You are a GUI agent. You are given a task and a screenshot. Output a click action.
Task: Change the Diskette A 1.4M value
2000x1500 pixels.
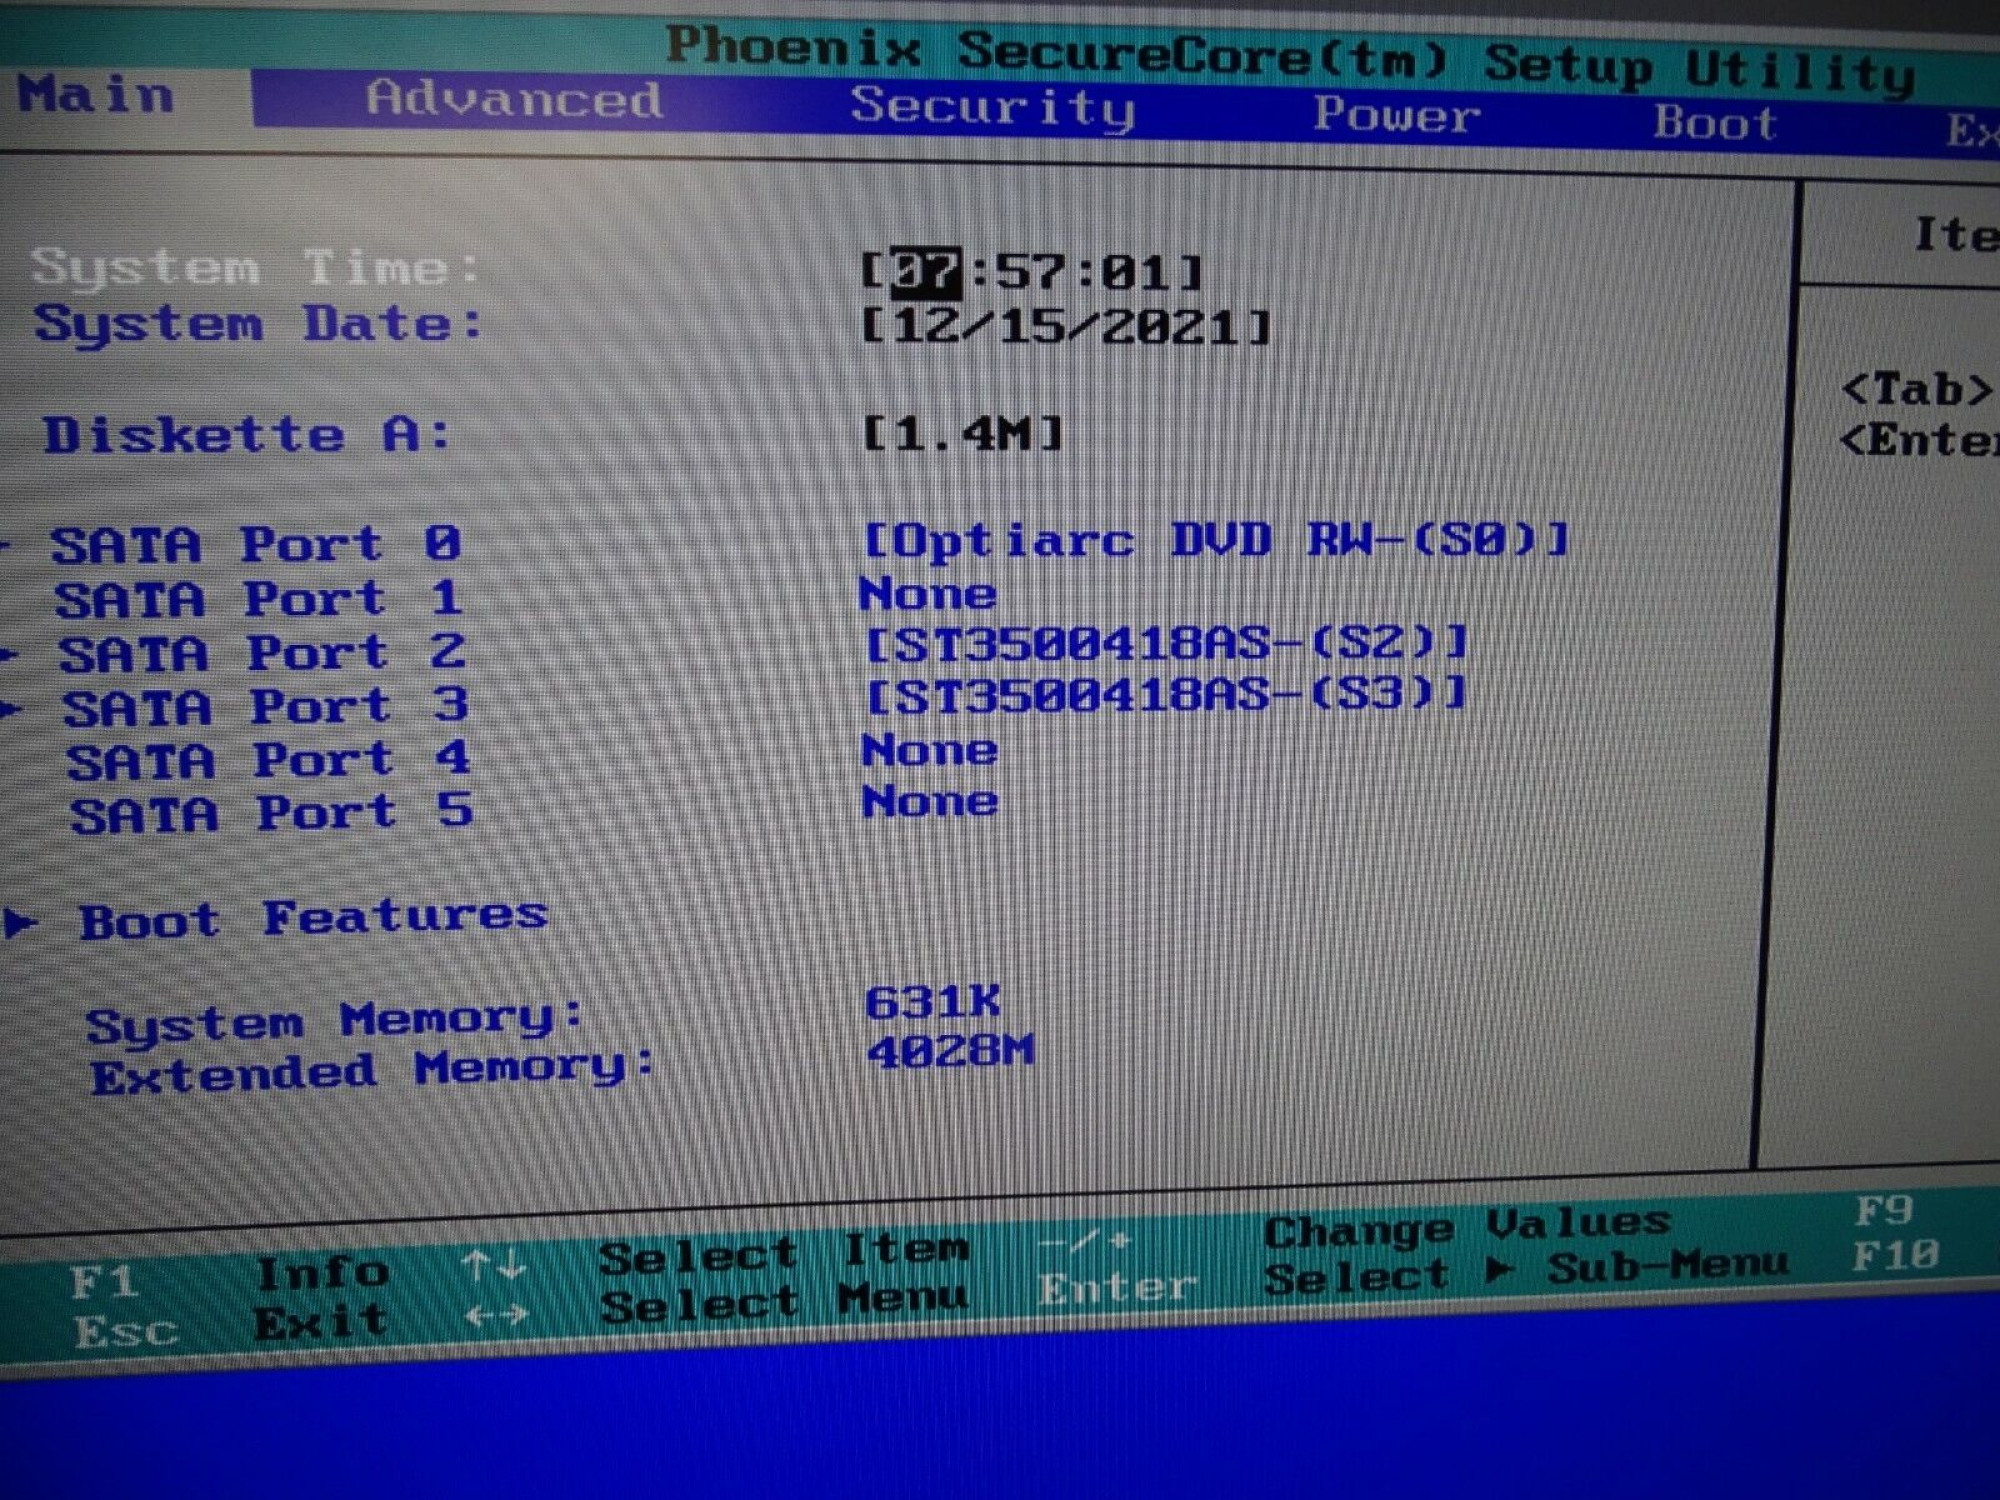point(962,434)
